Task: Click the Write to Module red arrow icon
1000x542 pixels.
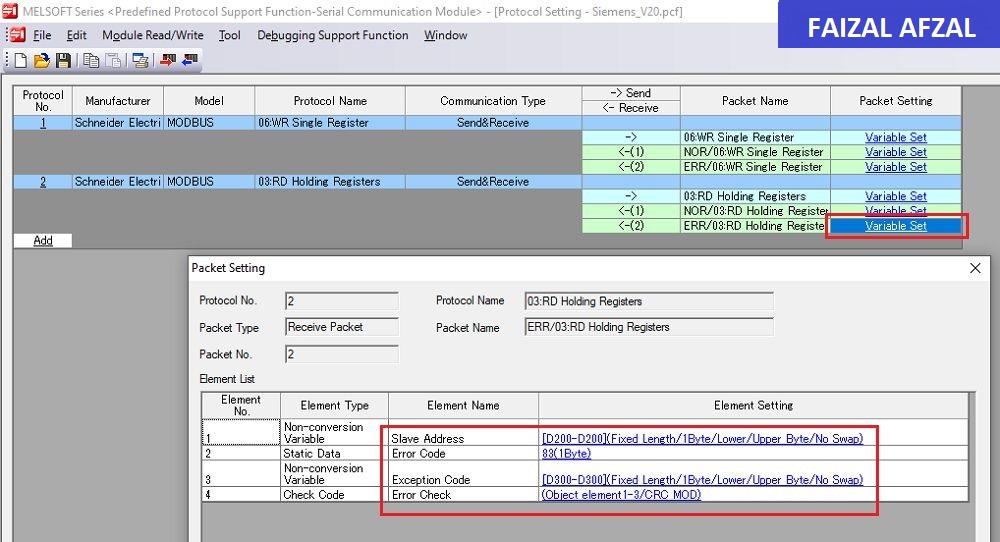Action: pos(168,60)
